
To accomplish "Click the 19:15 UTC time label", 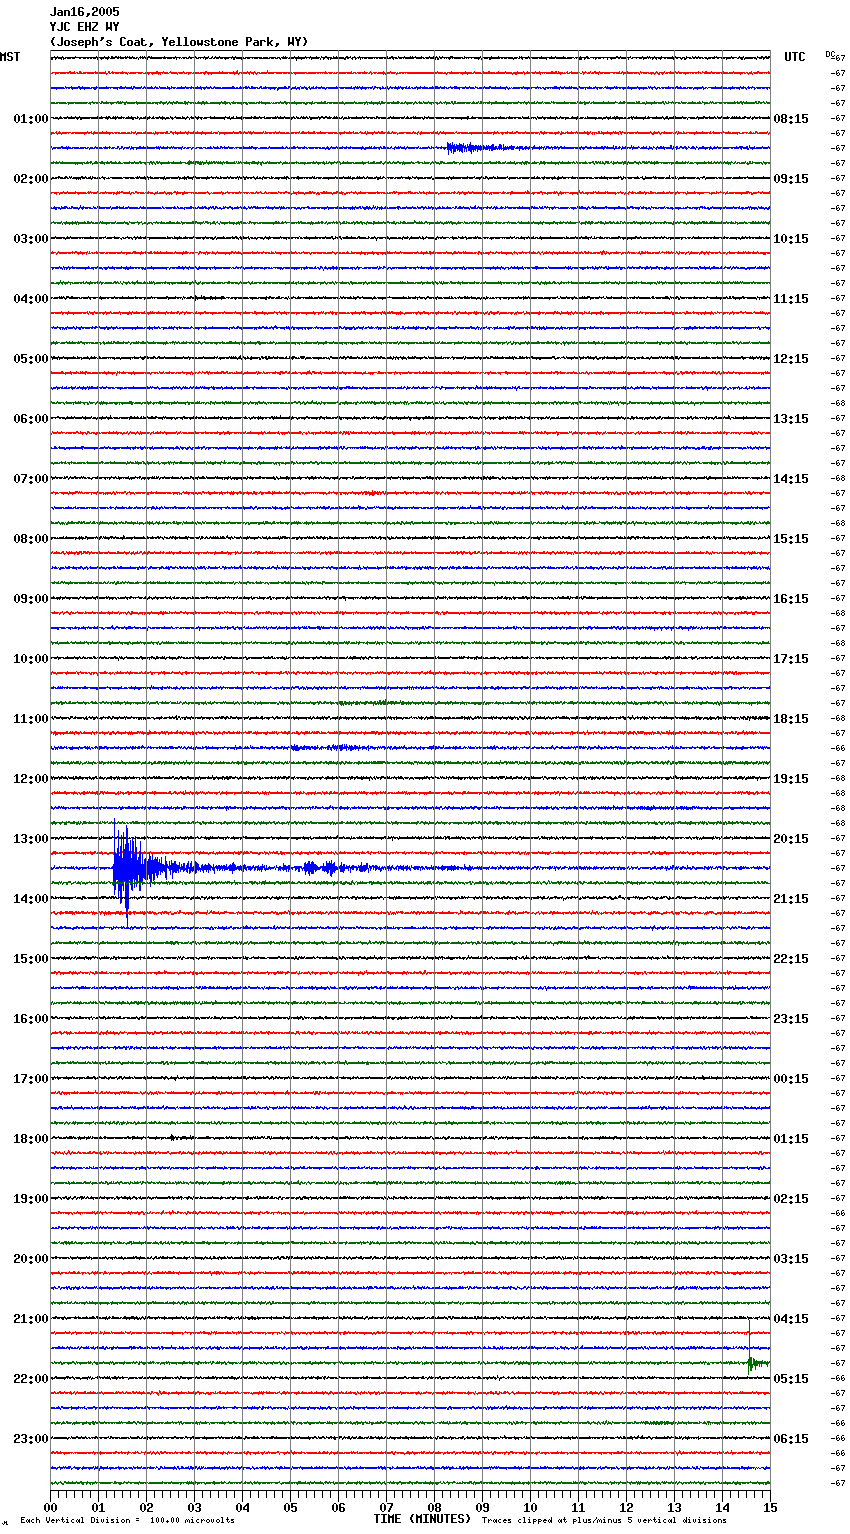I will point(791,779).
